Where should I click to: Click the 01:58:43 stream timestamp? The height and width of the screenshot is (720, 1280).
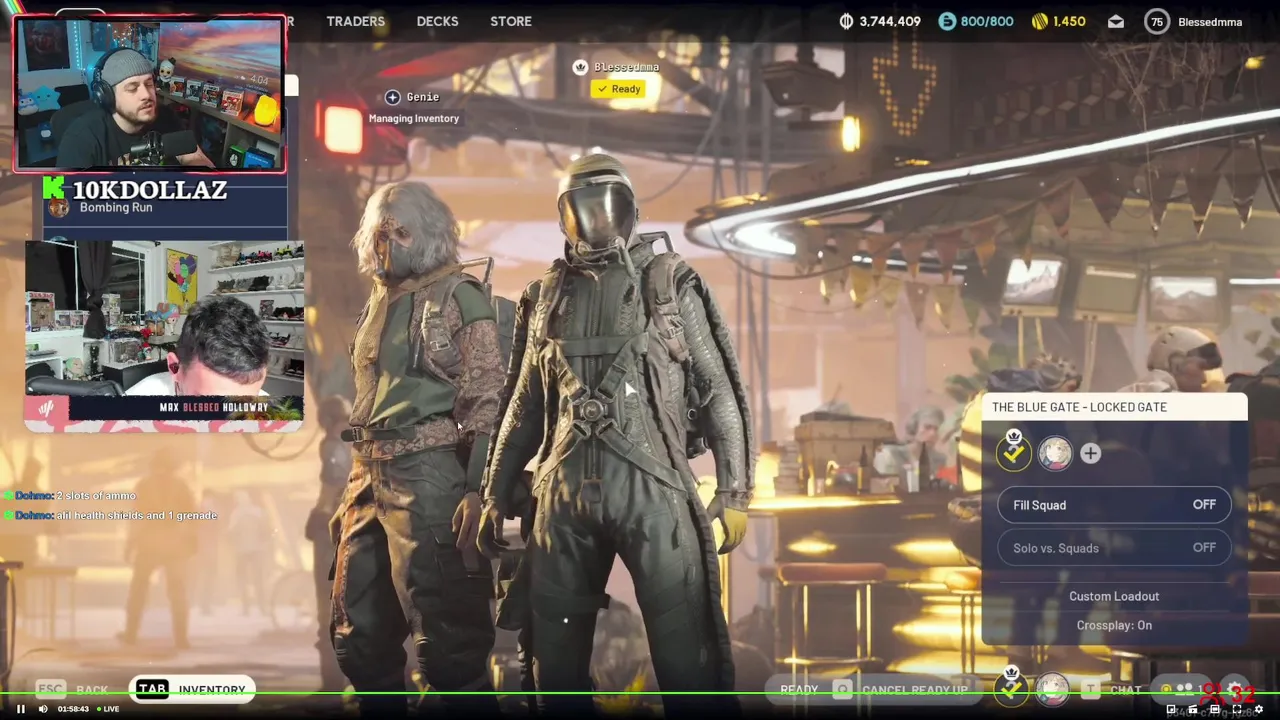pyautogui.click(x=73, y=709)
